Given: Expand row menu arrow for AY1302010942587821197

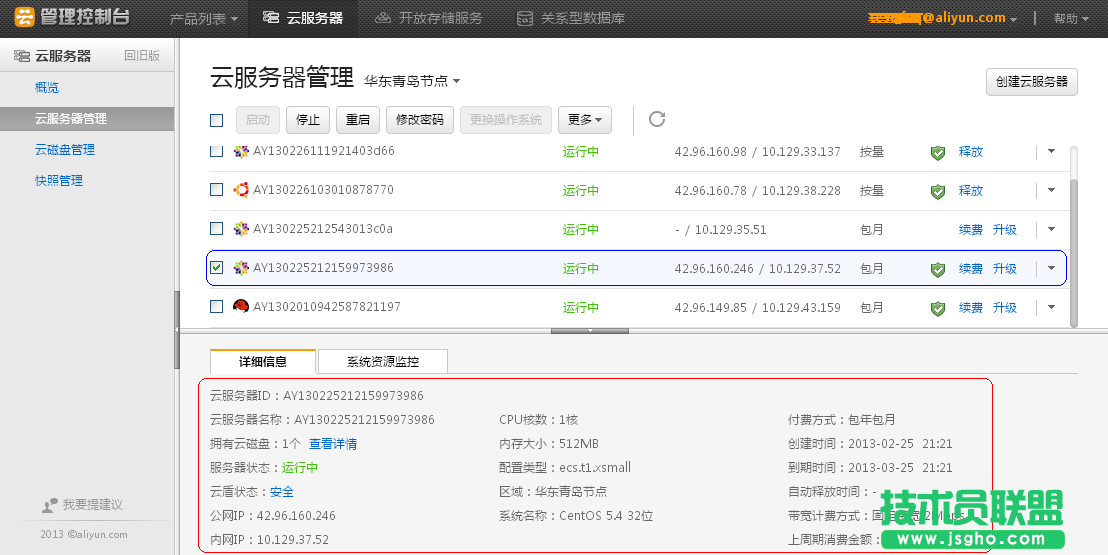Looking at the screenshot, I should click(1051, 307).
